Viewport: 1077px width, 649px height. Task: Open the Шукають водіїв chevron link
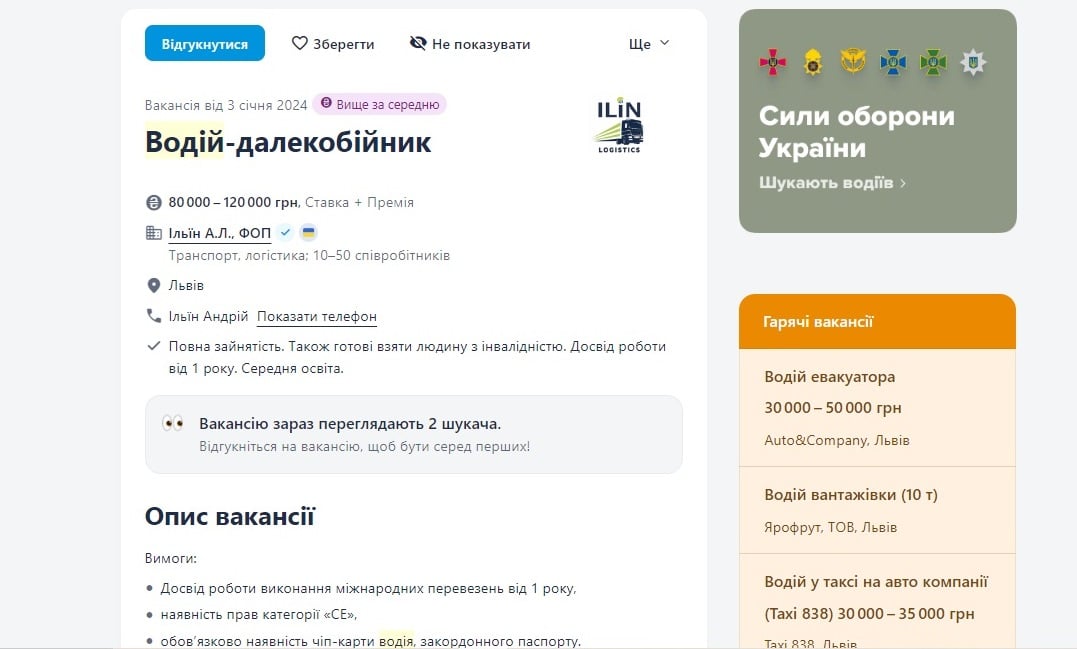tap(832, 183)
